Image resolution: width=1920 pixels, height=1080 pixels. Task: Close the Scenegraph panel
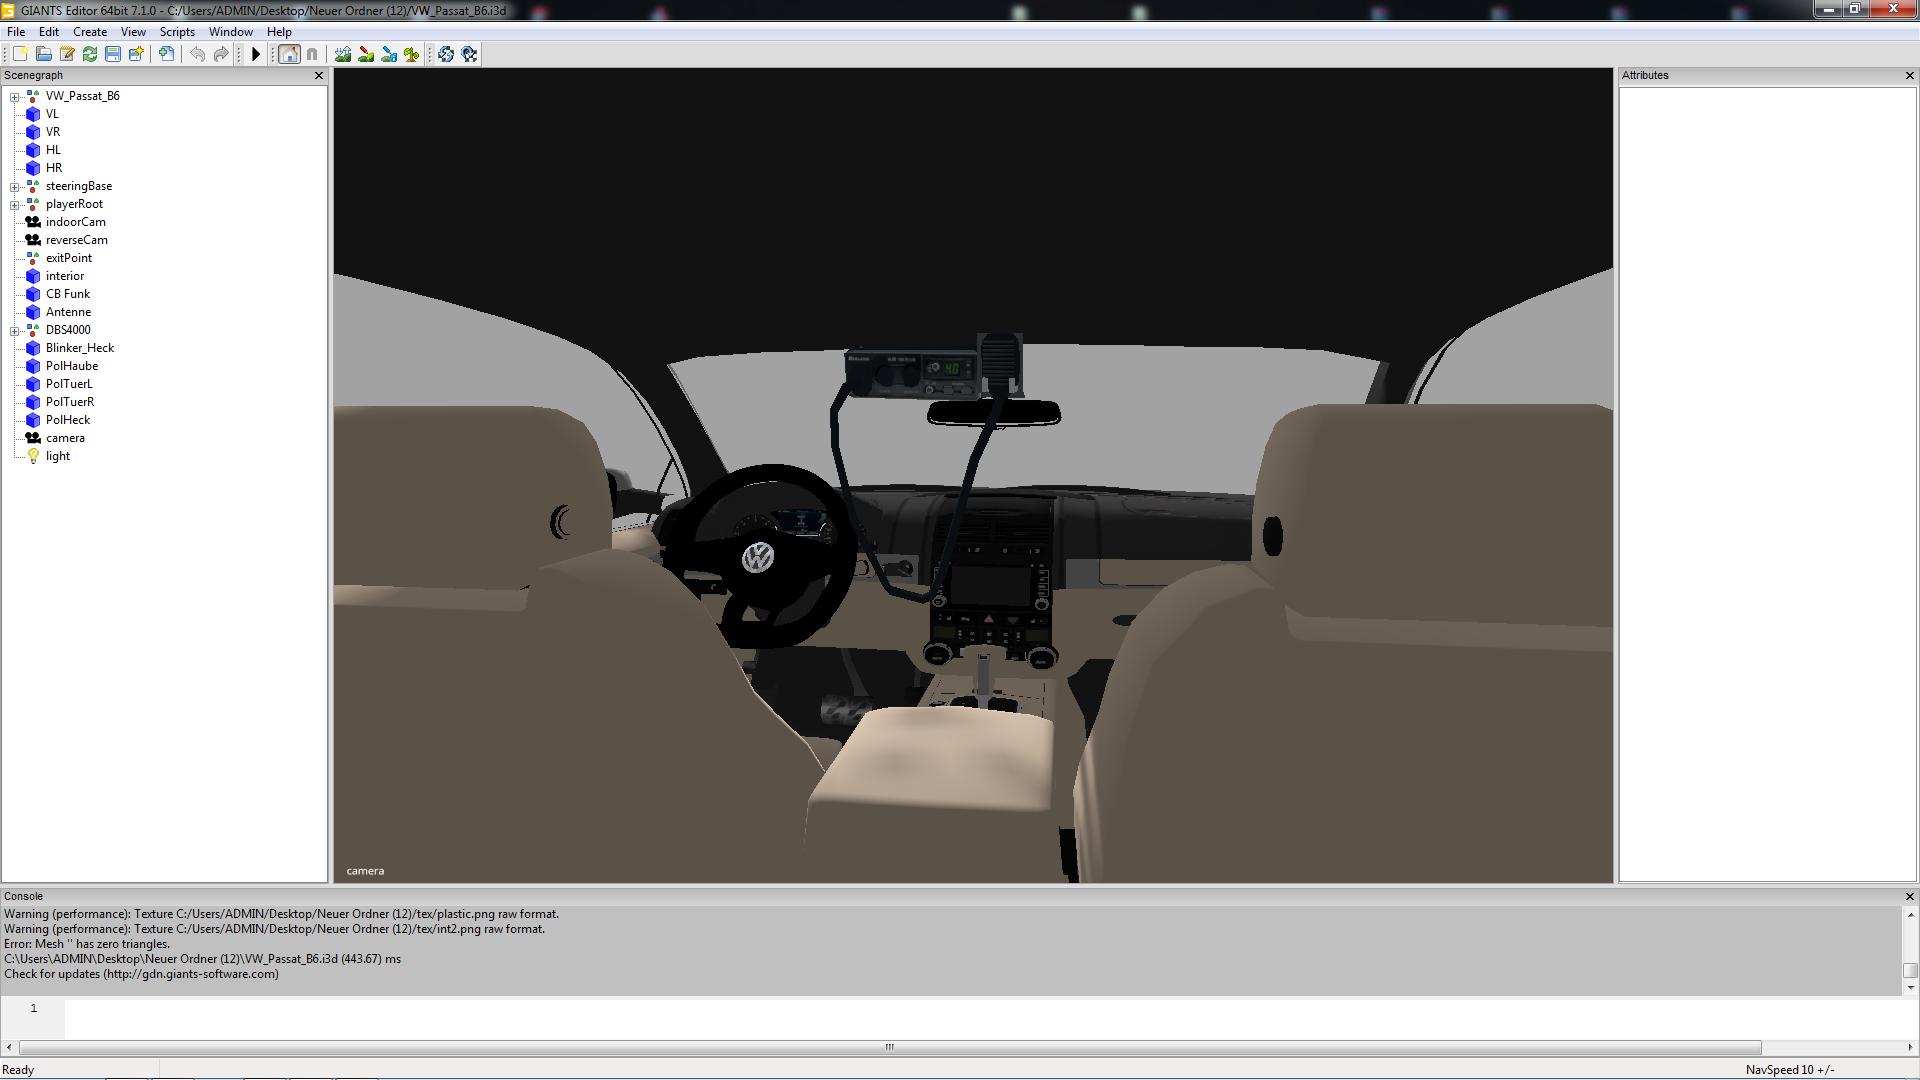[x=319, y=76]
